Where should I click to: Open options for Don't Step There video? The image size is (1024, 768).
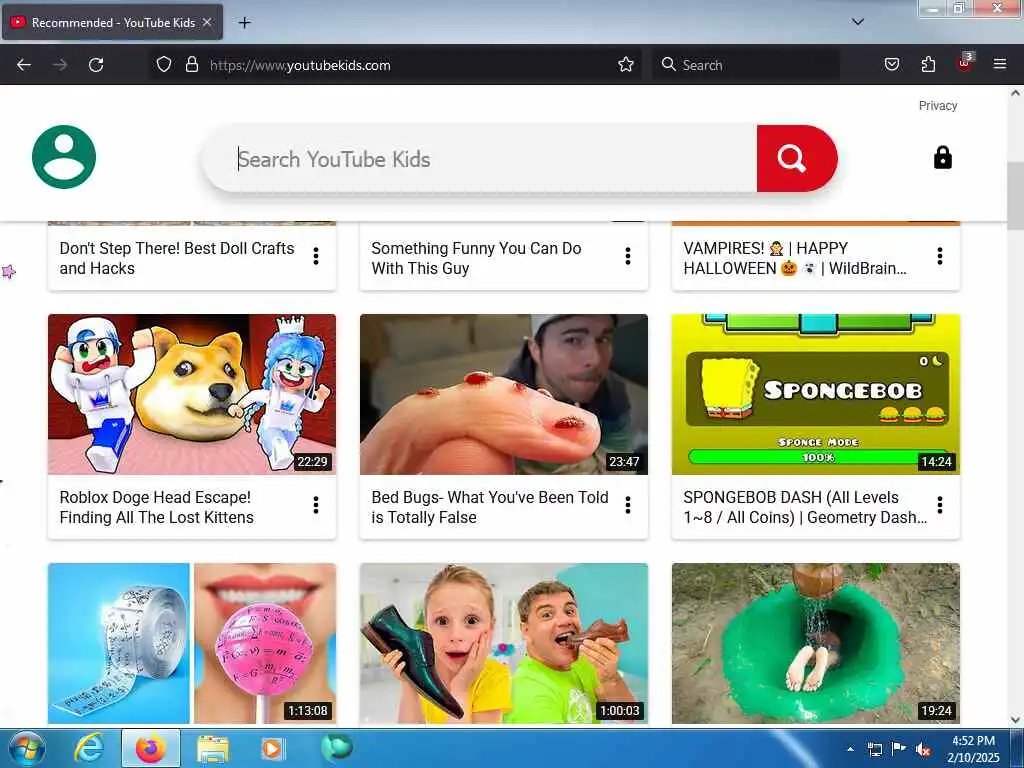pyautogui.click(x=316, y=256)
